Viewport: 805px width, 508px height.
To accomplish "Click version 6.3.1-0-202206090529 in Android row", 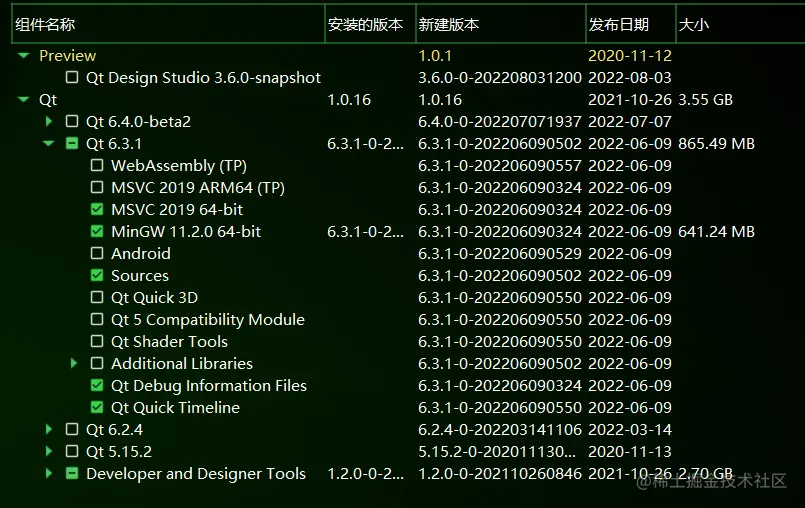I will tap(500, 253).
